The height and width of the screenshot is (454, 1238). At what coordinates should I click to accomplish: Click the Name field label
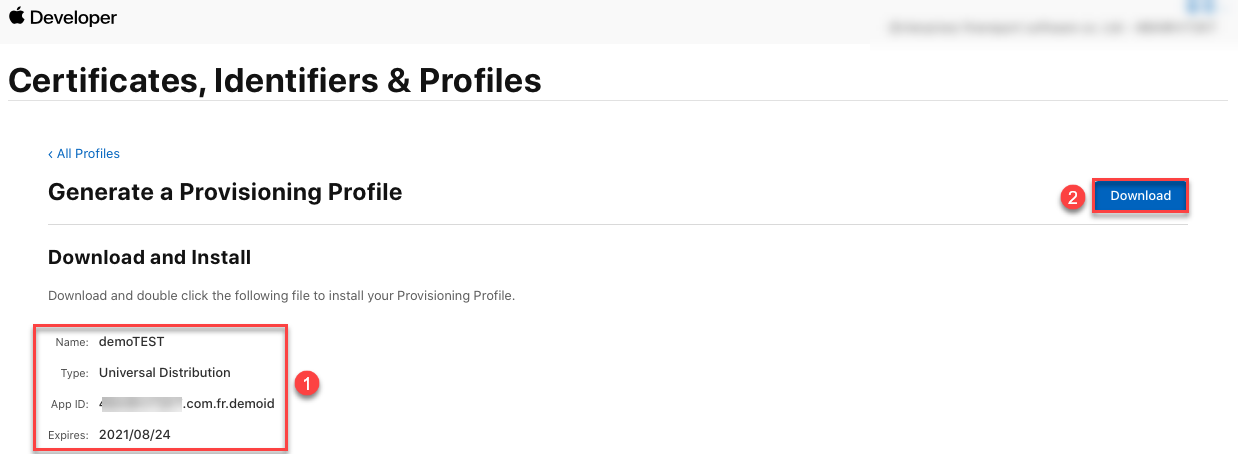[x=72, y=343]
